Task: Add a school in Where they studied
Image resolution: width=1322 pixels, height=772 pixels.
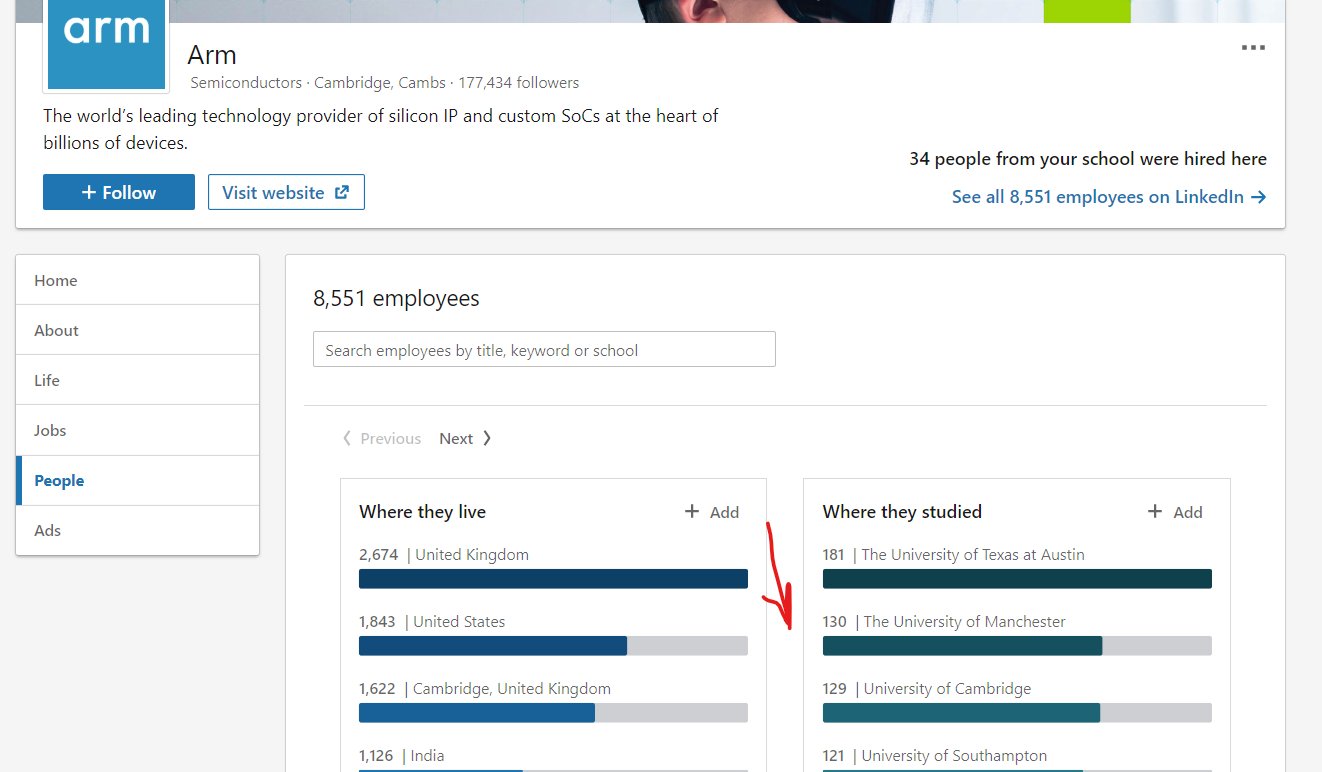Action: tap(1175, 512)
